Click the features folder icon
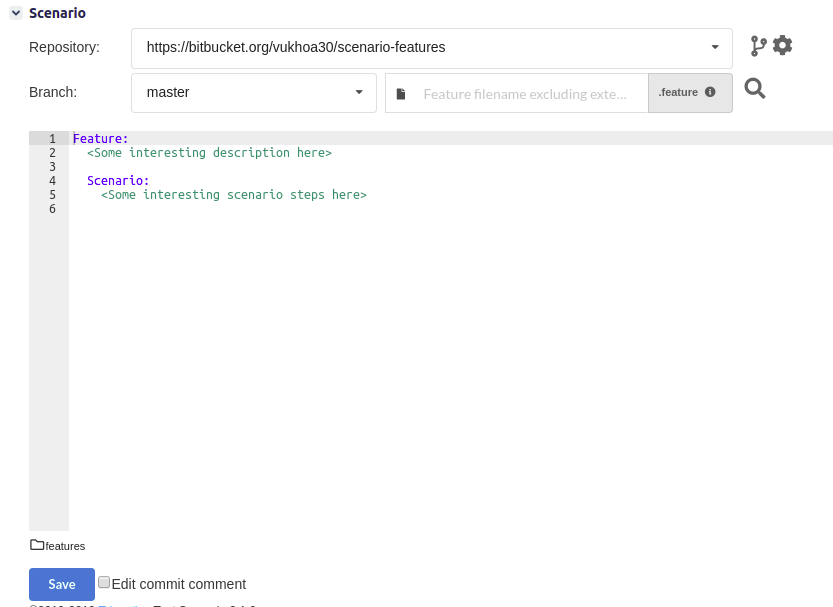The width and height of the screenshot is (833, 607). click(37, 545)
